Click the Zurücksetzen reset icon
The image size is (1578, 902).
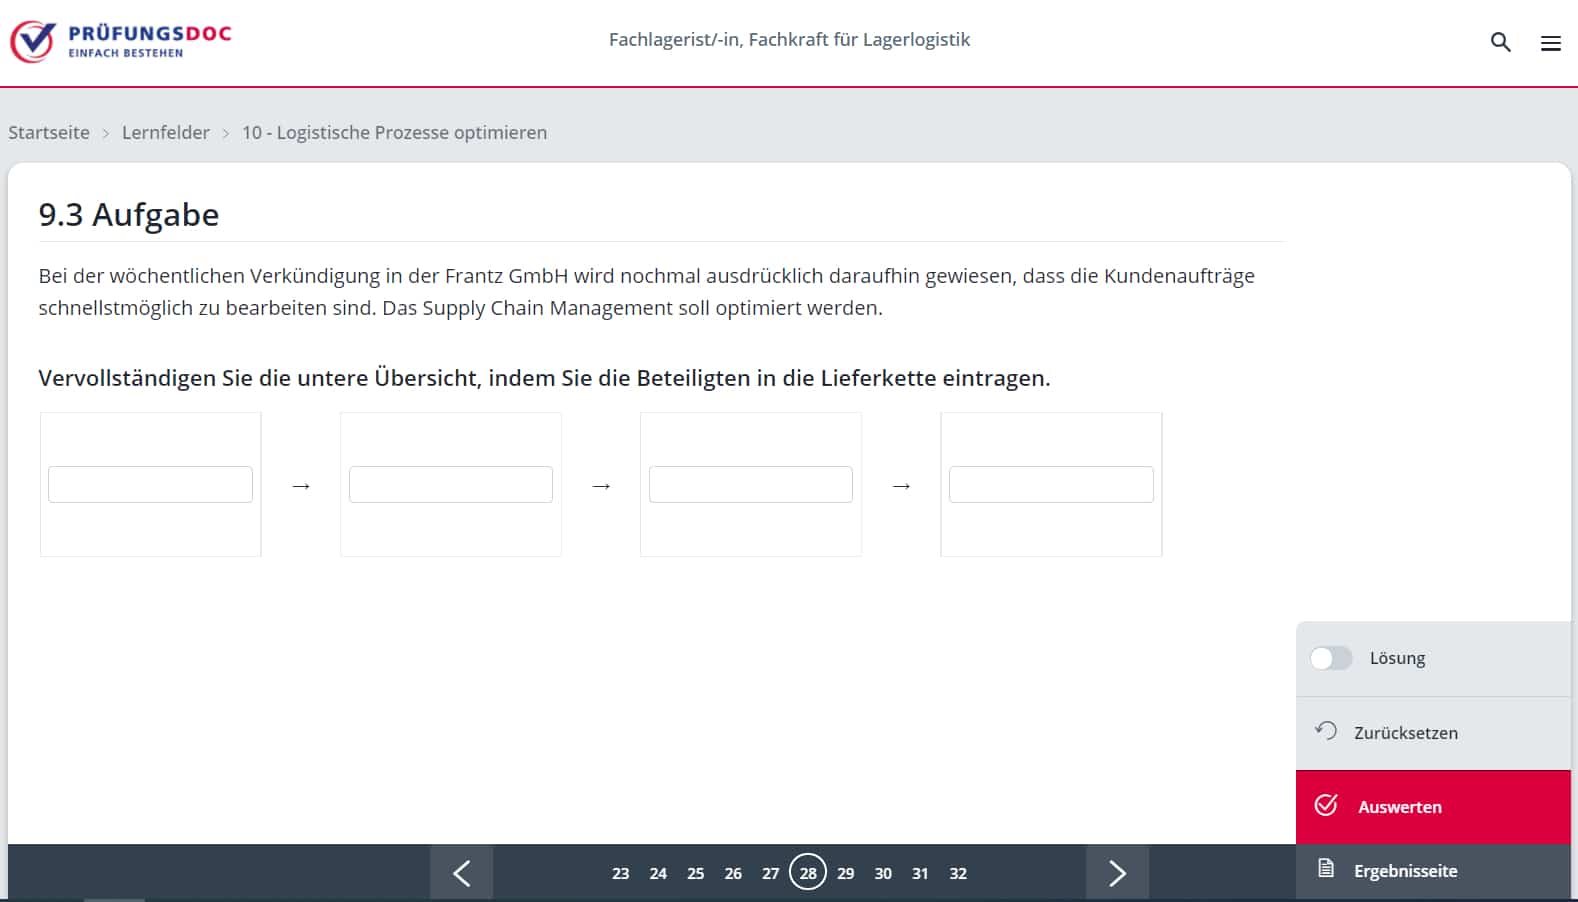[x=1326, y=731]
